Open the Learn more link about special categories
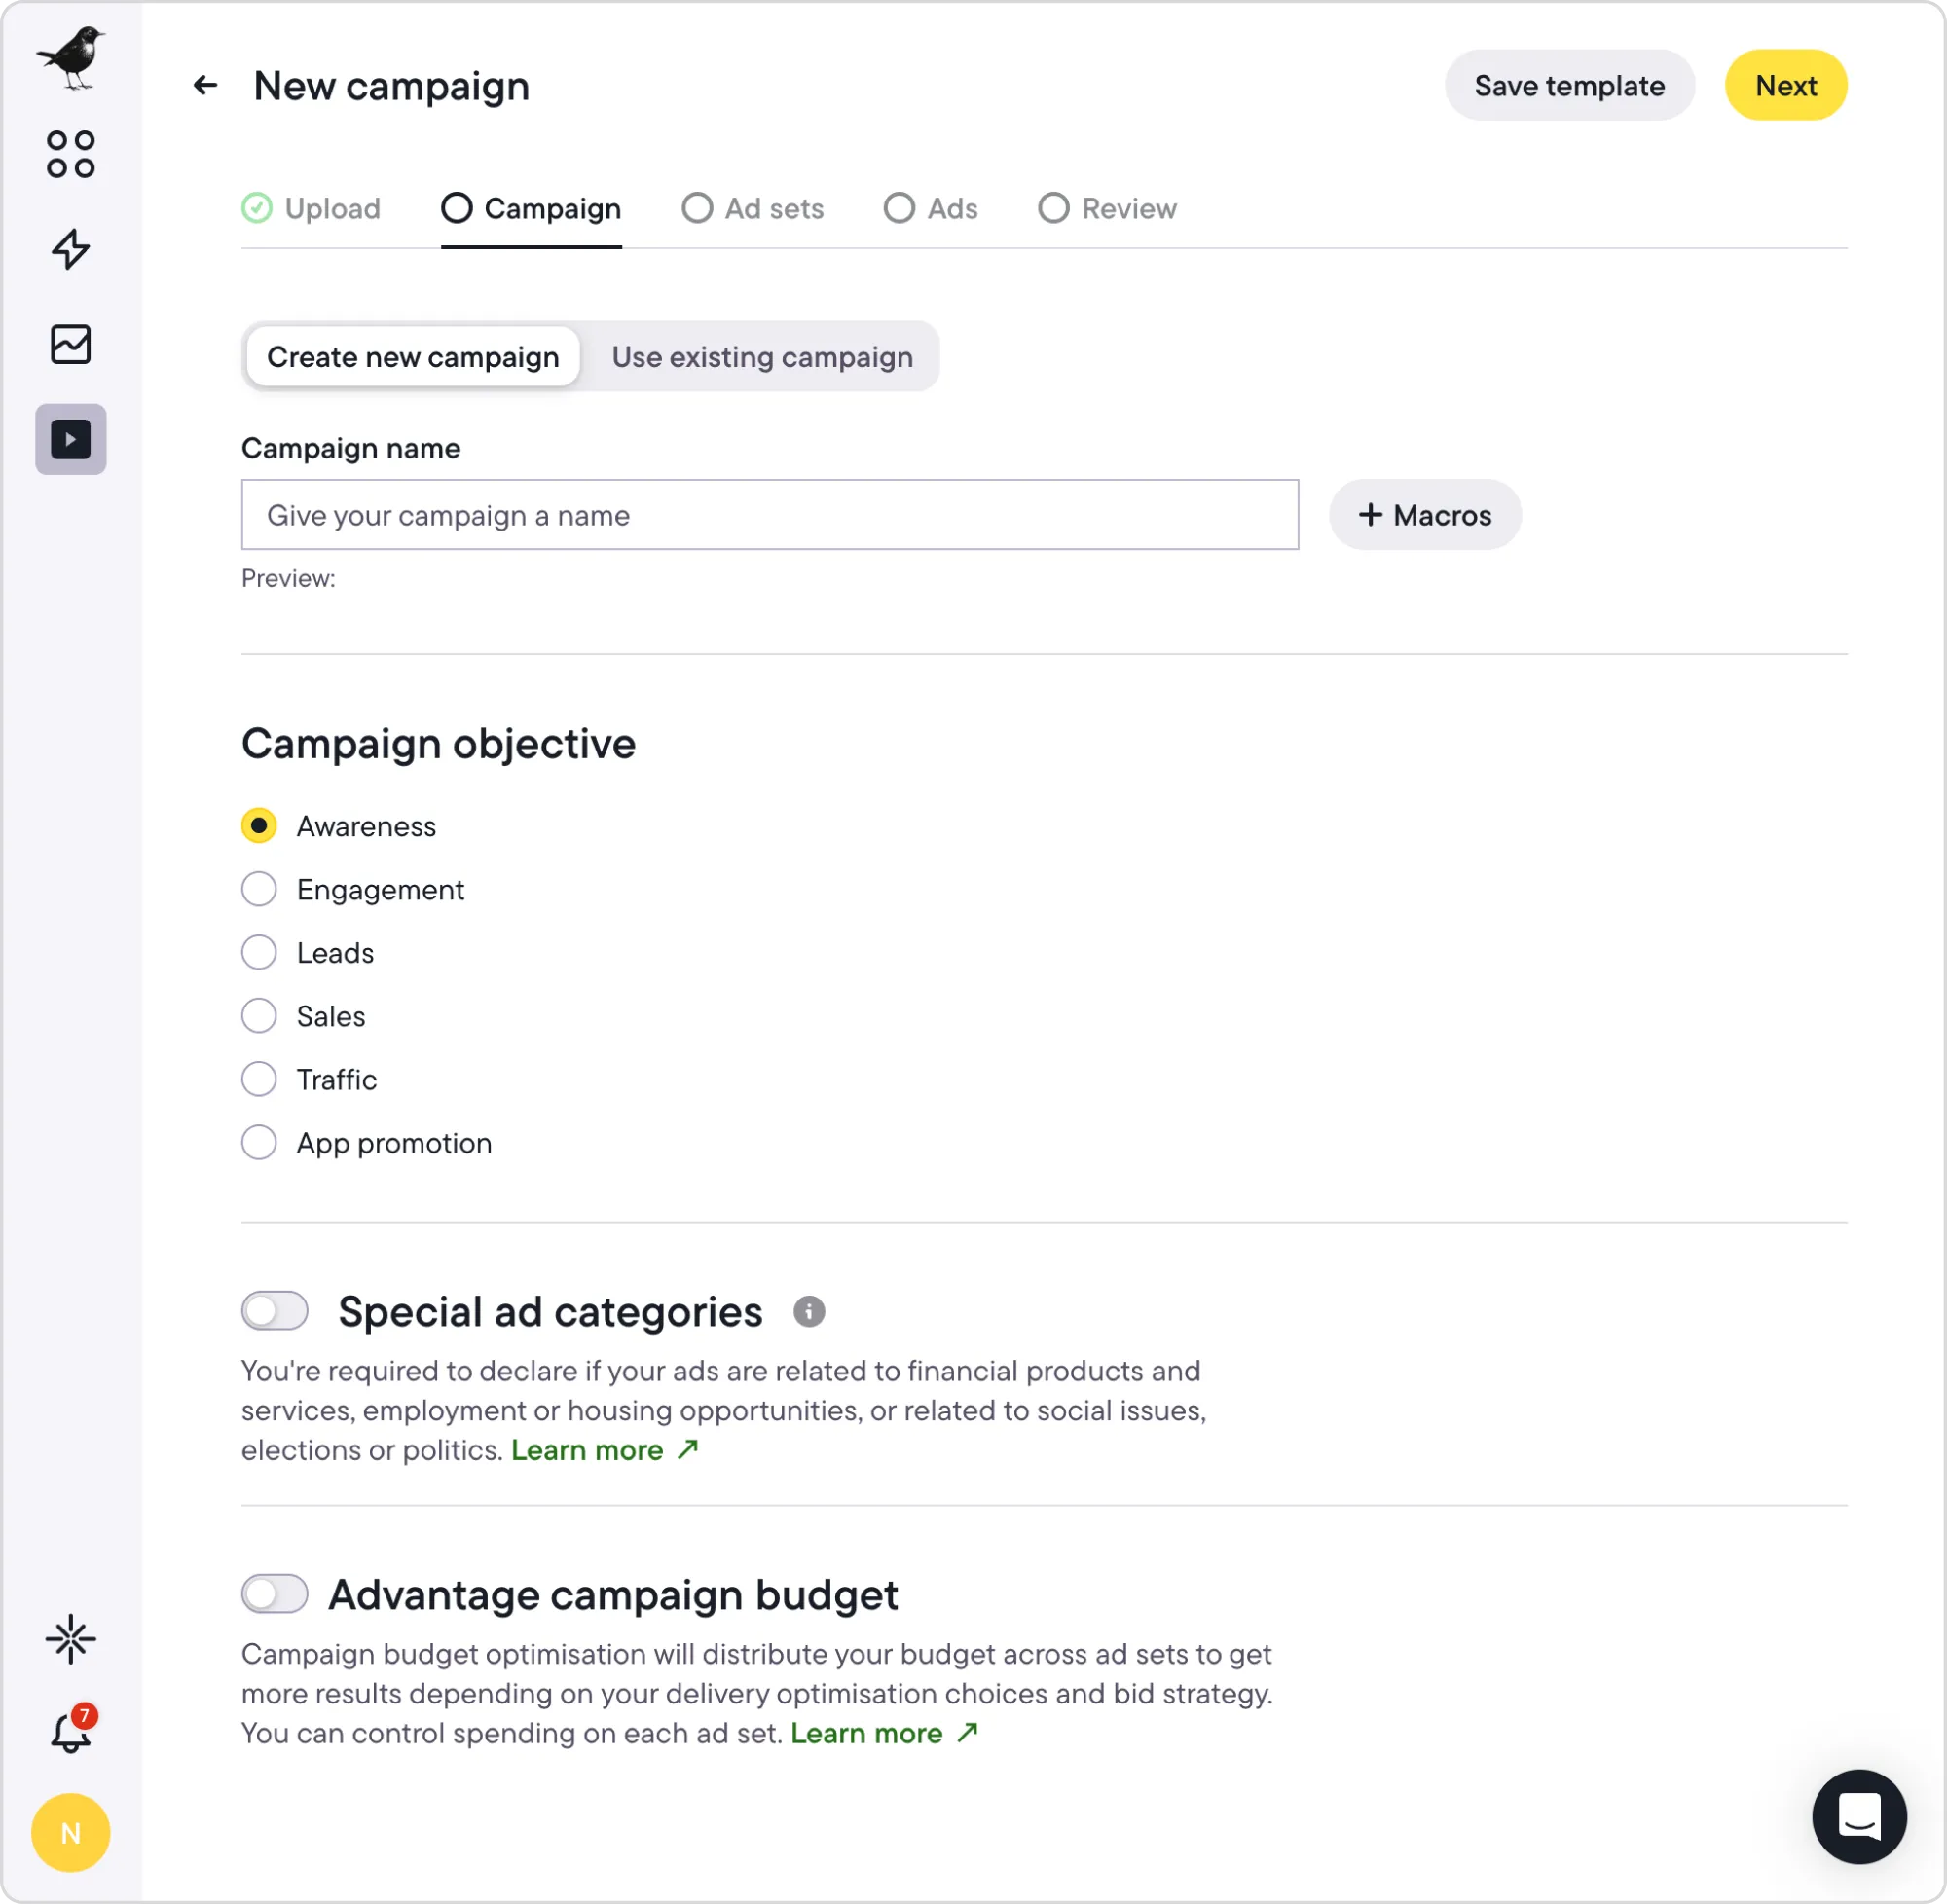This screenshot has height=1904, width=1947. pyautogui.click(x=590, y=1450)
